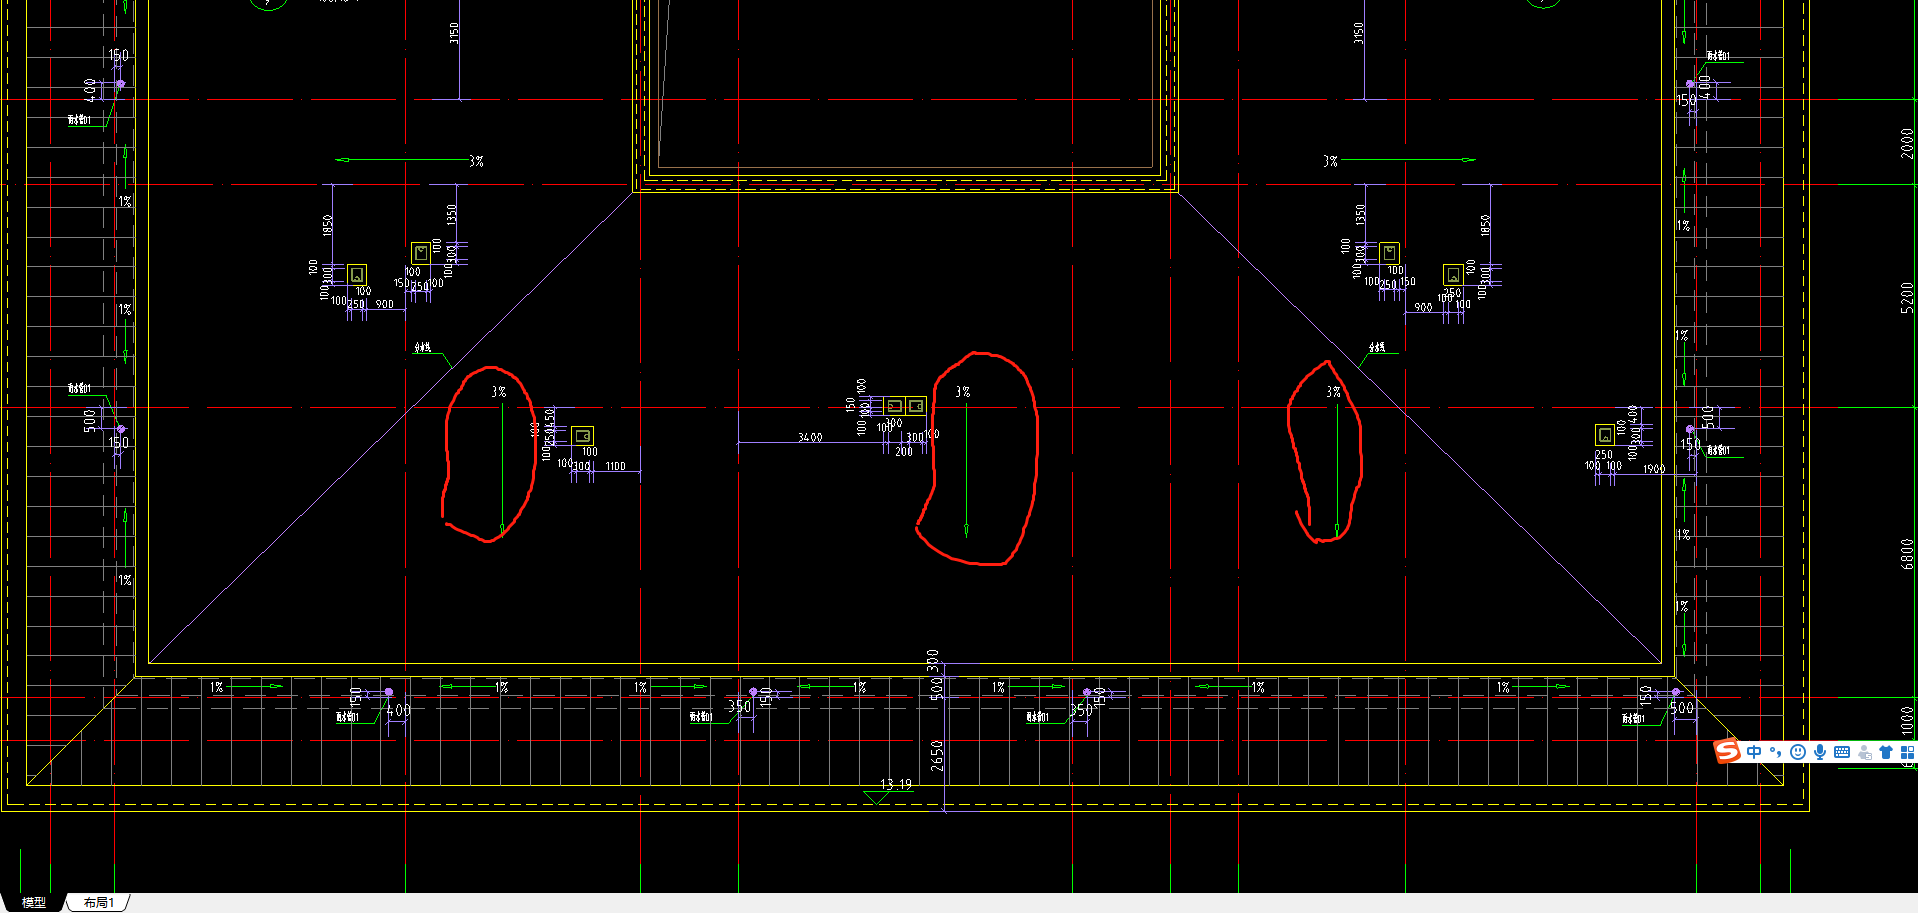Select the 2650 vertical dimension text
This screenshot has width=1918, height=913.
(937, 755)
